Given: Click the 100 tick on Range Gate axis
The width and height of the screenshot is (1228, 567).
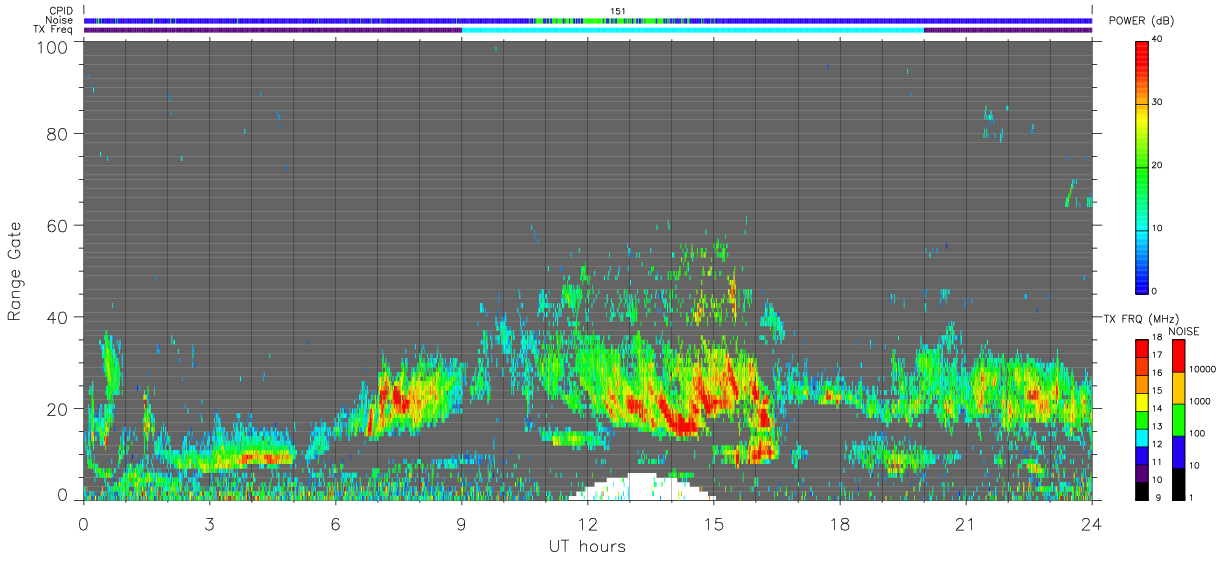Looking at the screenshot, I should pos(54,47).
